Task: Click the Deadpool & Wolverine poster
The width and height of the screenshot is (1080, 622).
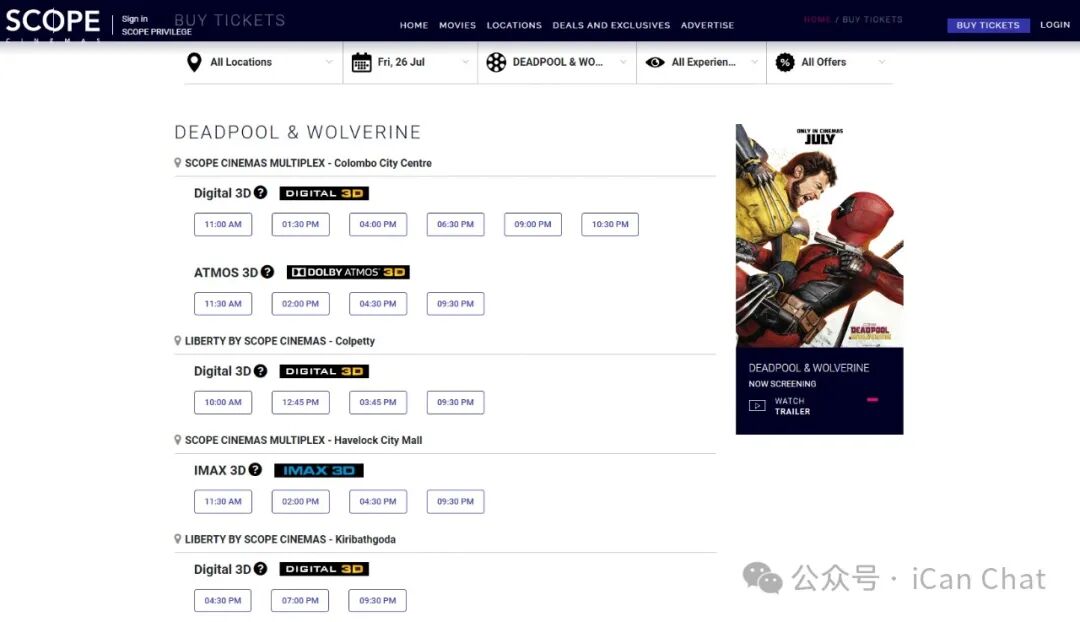Action: point(819,236)
